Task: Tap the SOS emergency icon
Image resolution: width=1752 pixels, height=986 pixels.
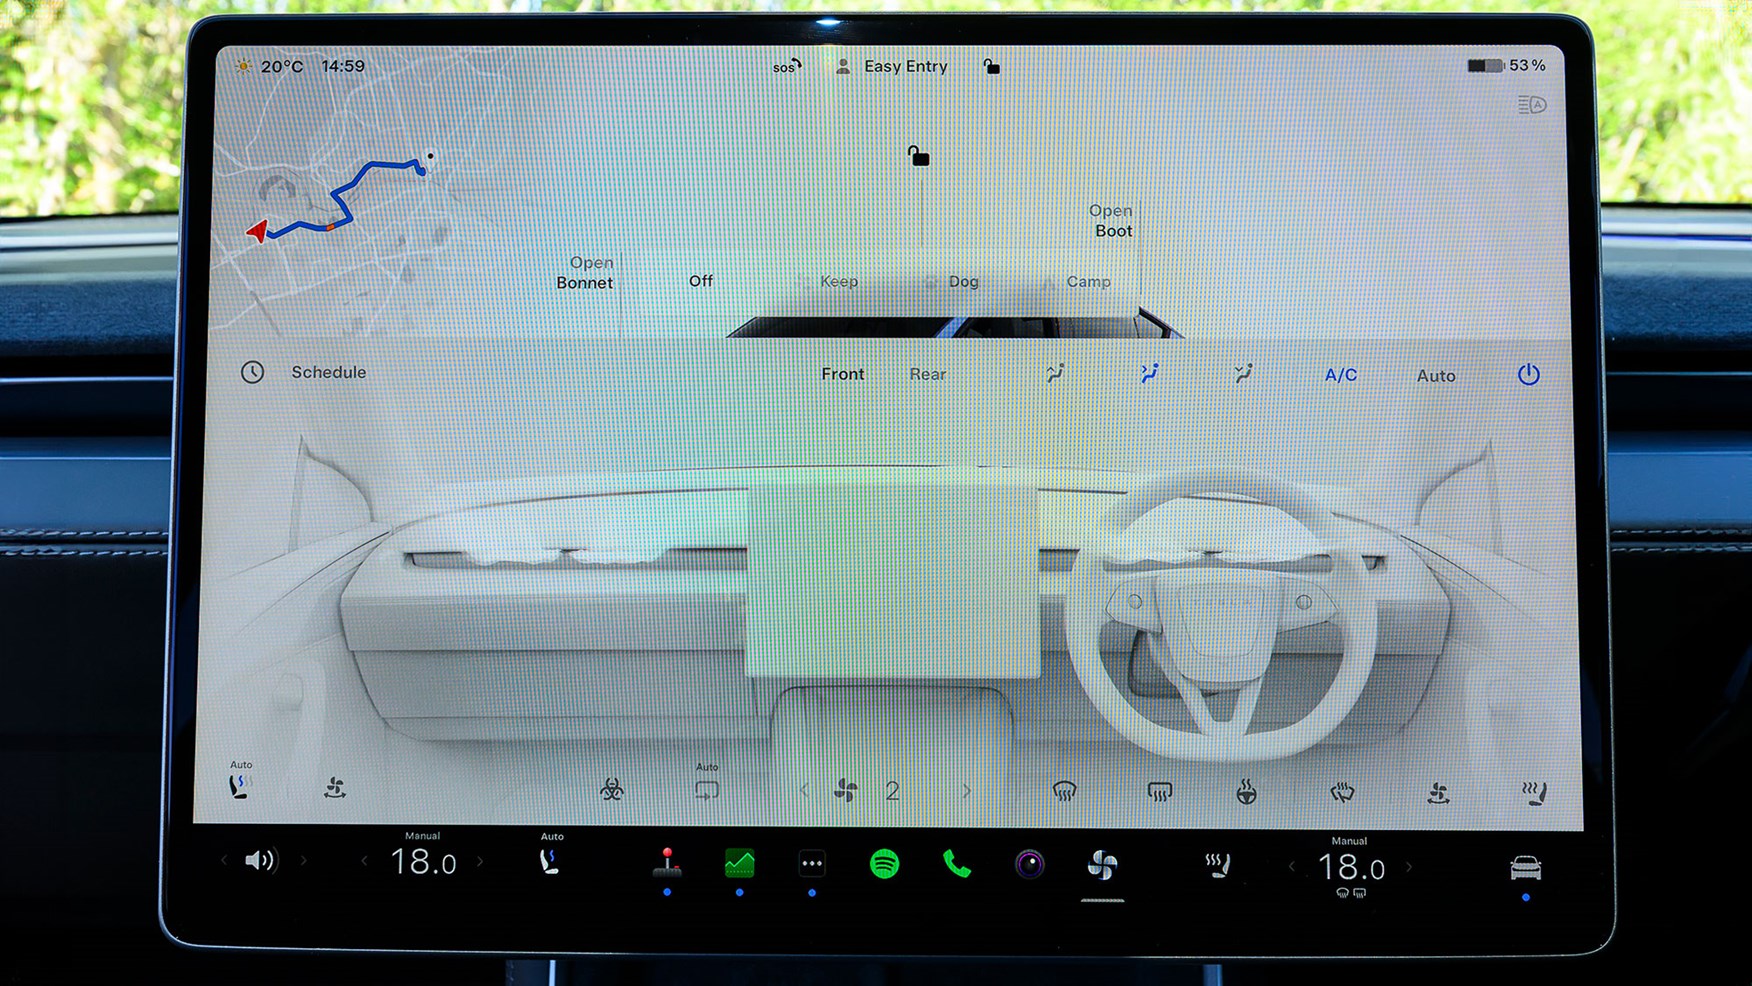Action: (787, 66)
